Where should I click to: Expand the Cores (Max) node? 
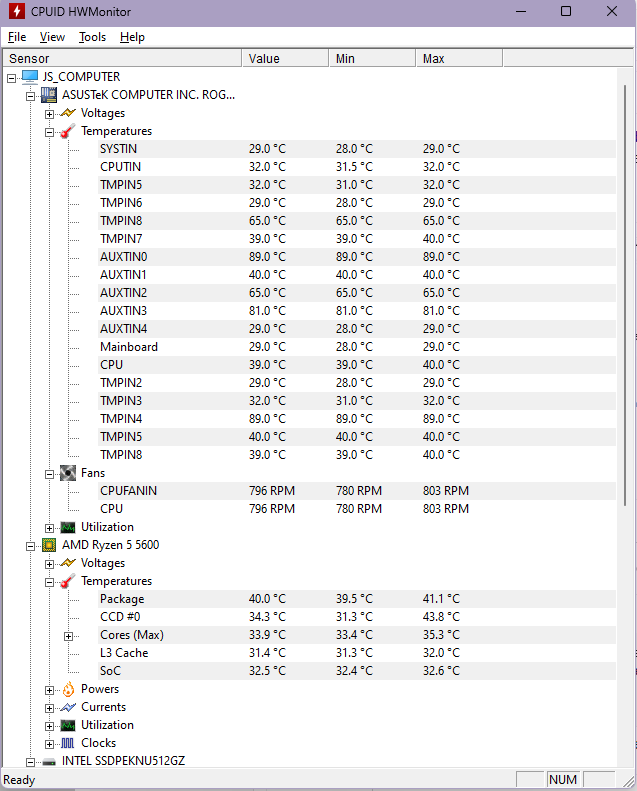point(69,636)
